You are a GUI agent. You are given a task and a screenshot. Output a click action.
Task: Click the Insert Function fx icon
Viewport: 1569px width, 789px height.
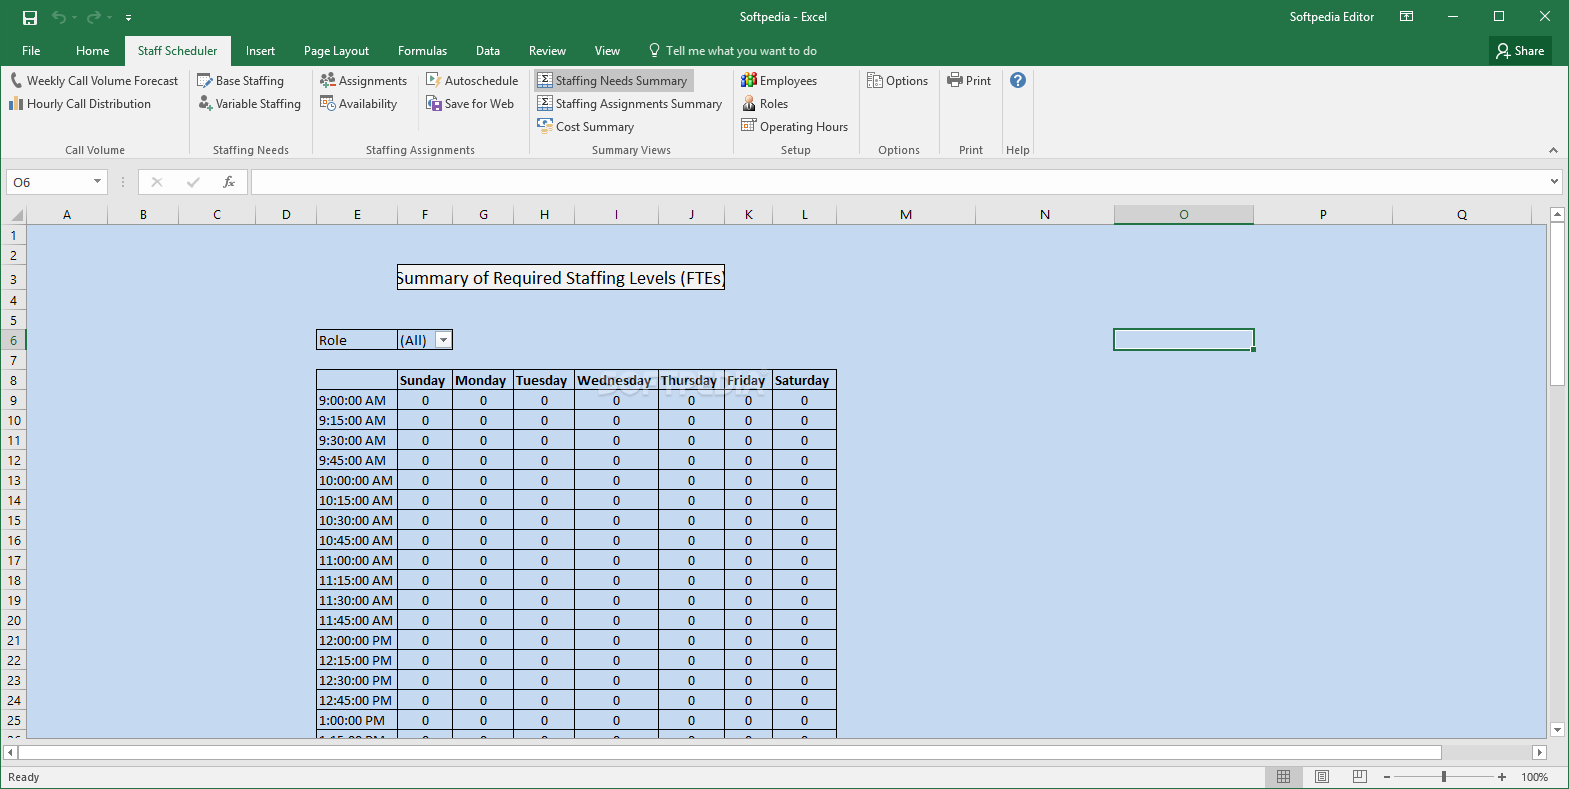(x=229, y=182)
